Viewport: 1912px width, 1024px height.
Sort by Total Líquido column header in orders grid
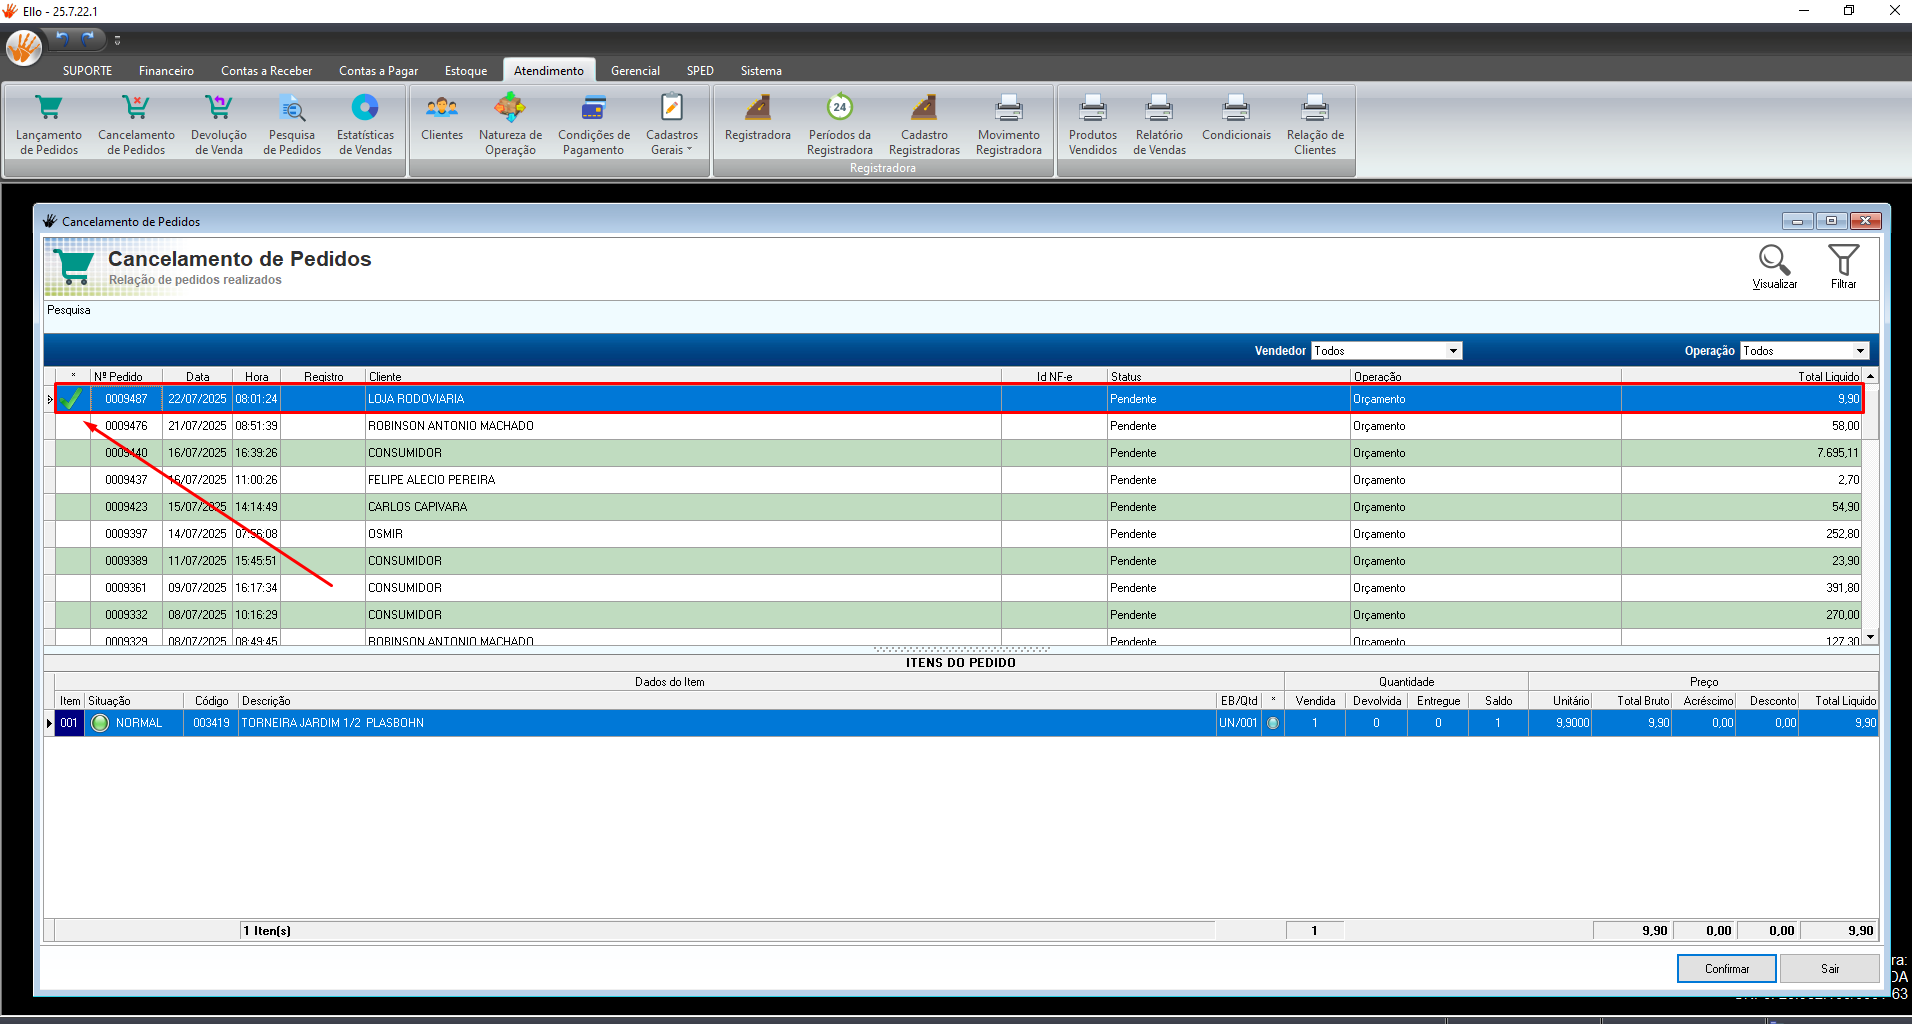(x=1741, y=377)
